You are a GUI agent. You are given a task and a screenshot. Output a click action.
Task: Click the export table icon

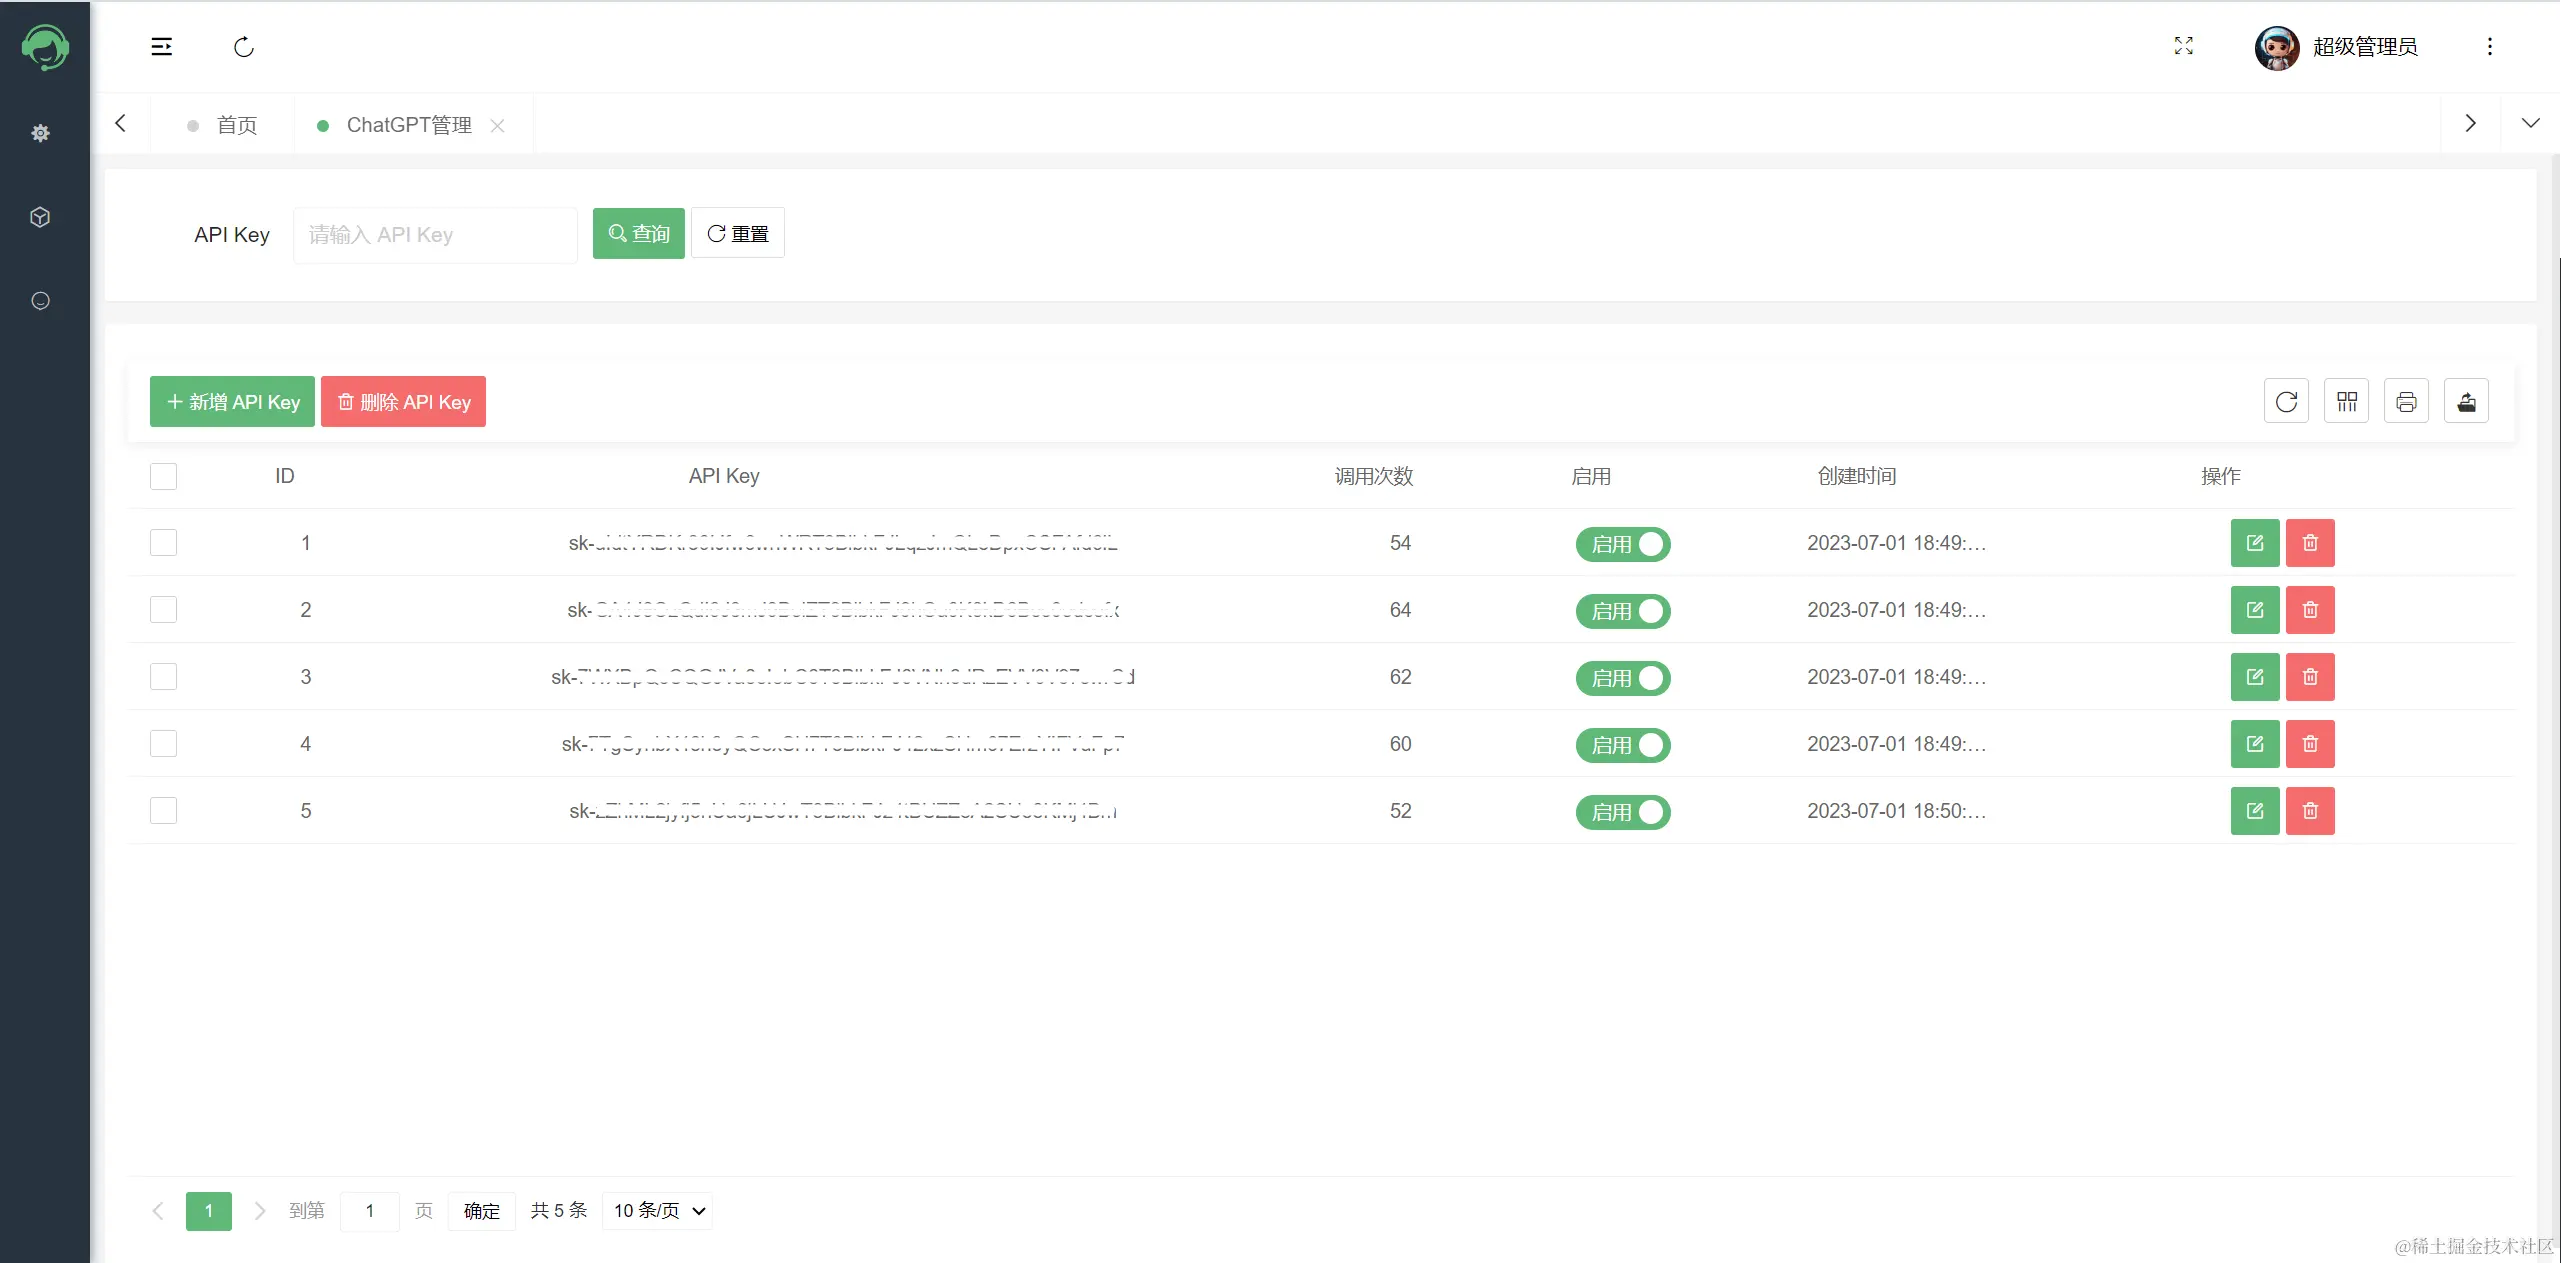tap(2466, 402)
